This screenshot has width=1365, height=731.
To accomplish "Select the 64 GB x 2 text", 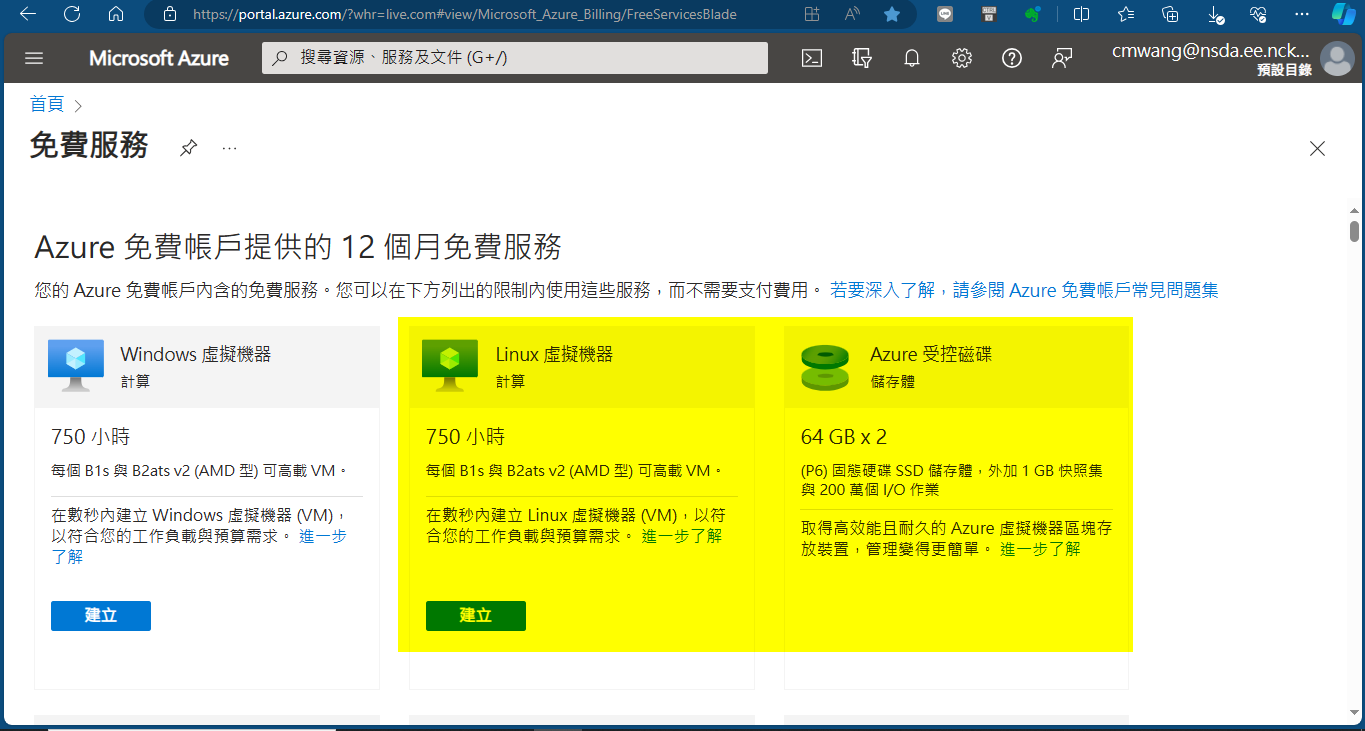I will tap(844, 437).
